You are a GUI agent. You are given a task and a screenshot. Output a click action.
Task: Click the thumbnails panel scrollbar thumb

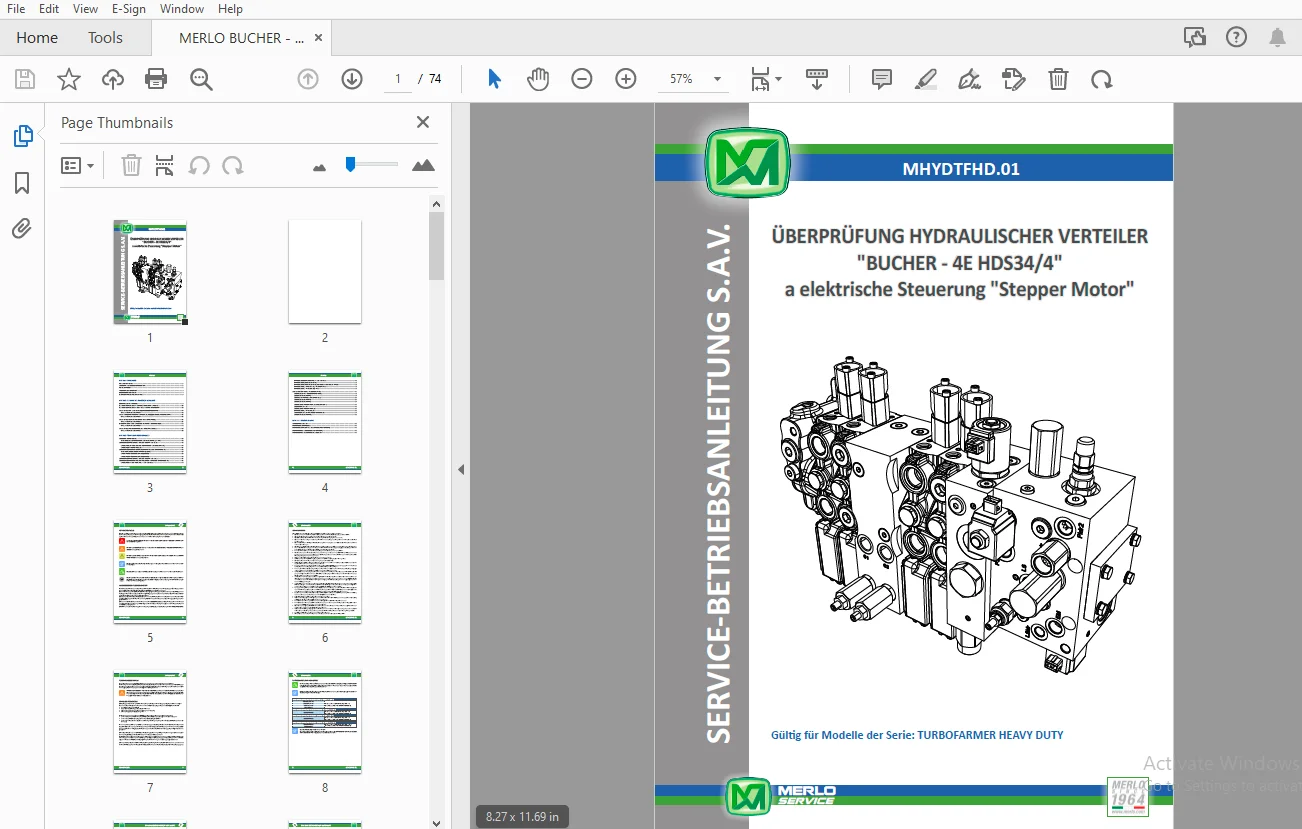pyautogui.click(x=436, y=246)
